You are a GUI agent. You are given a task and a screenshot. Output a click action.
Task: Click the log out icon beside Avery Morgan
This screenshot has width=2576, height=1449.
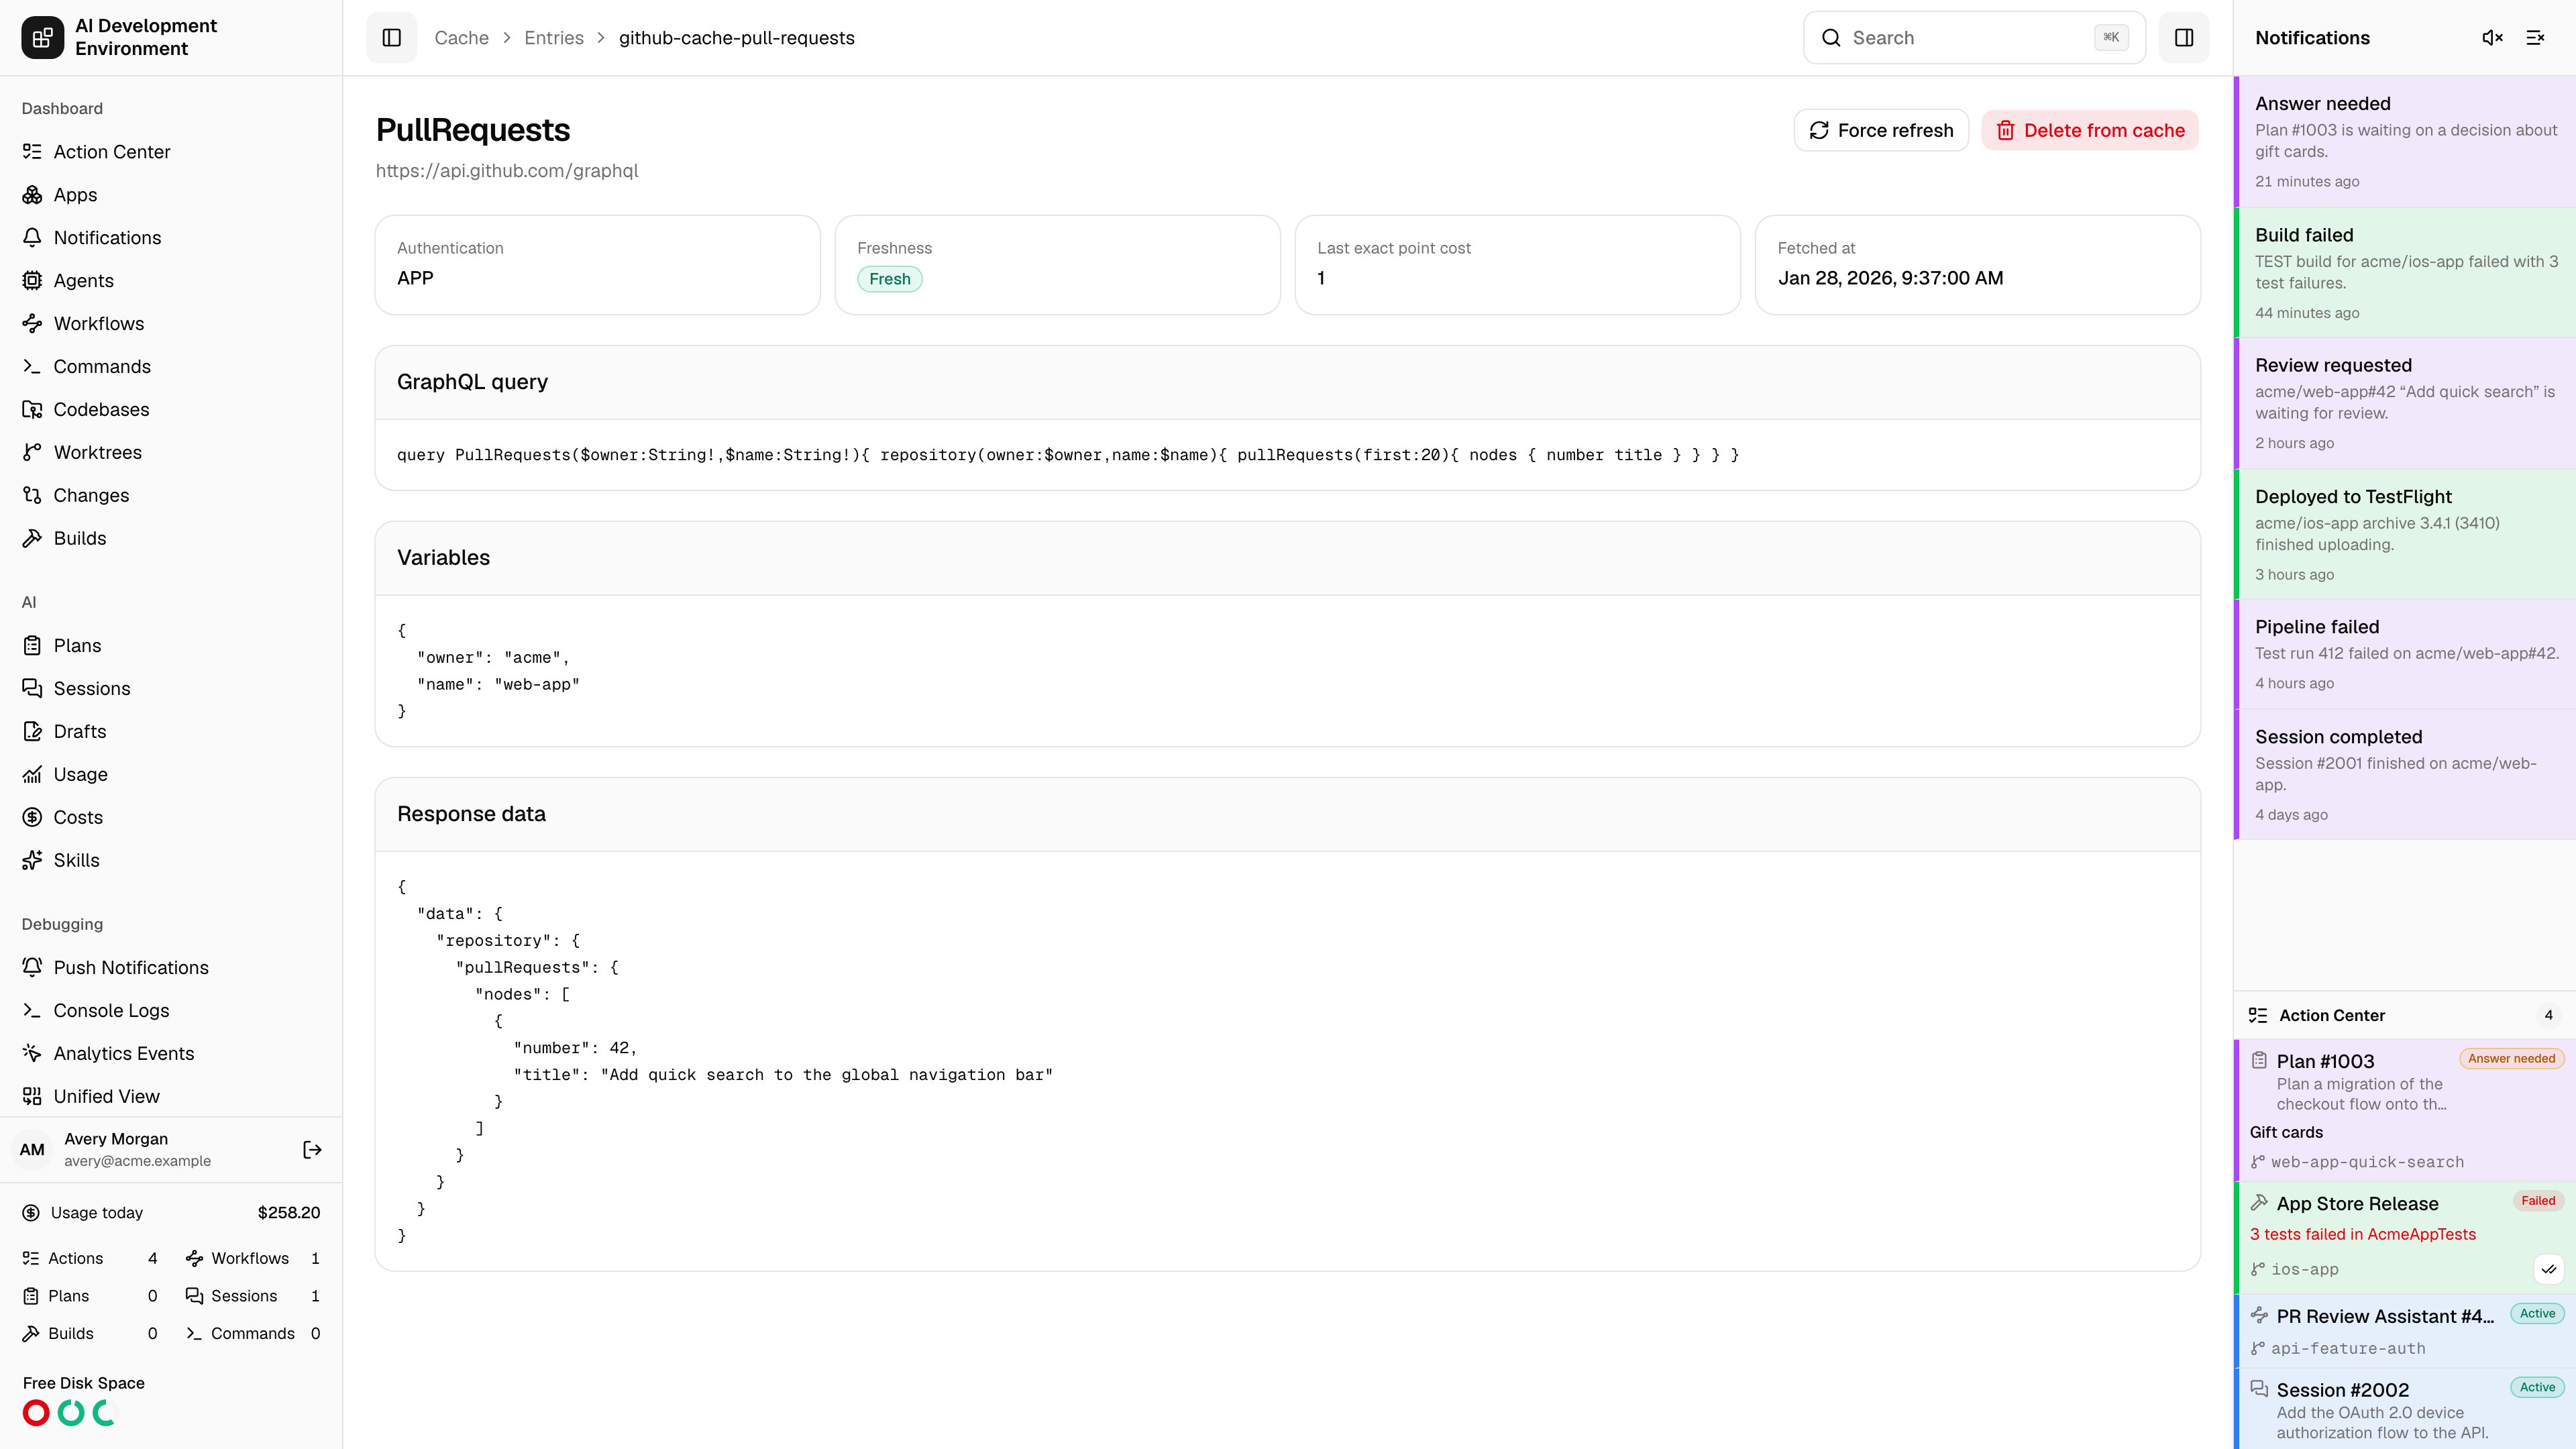point(312,1150)
